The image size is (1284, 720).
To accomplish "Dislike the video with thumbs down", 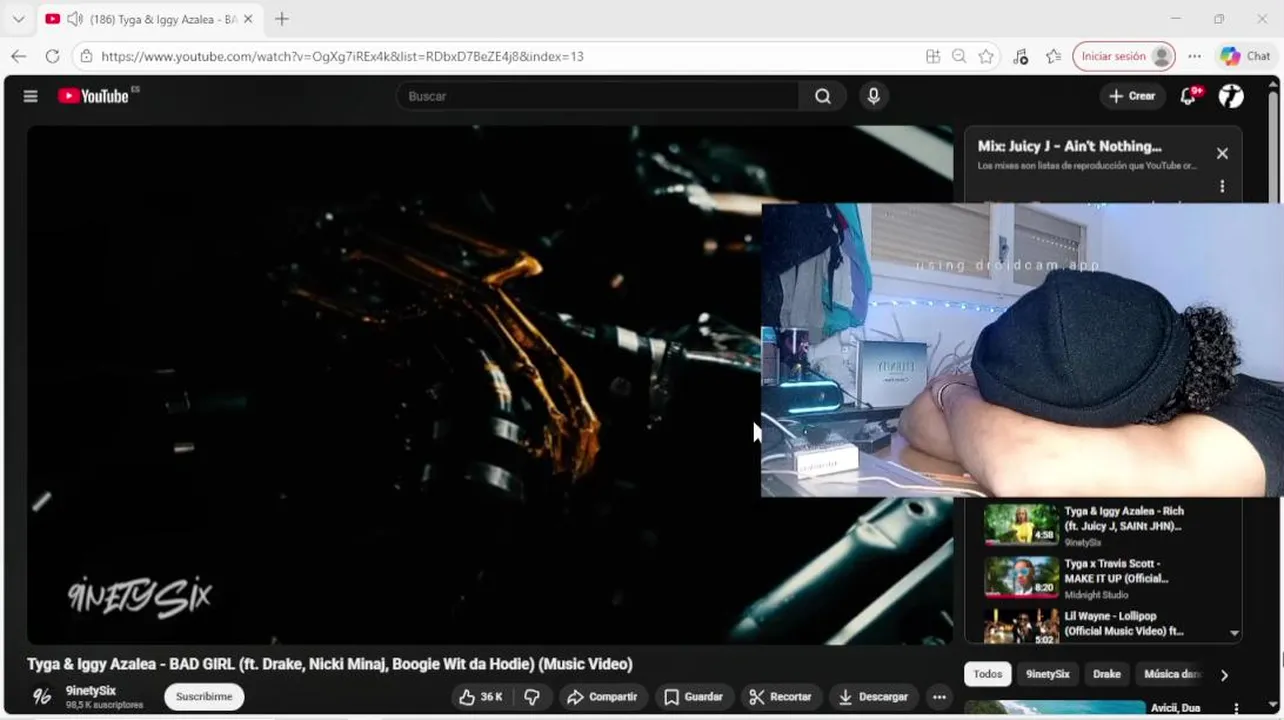I will (x=532, y=697).
